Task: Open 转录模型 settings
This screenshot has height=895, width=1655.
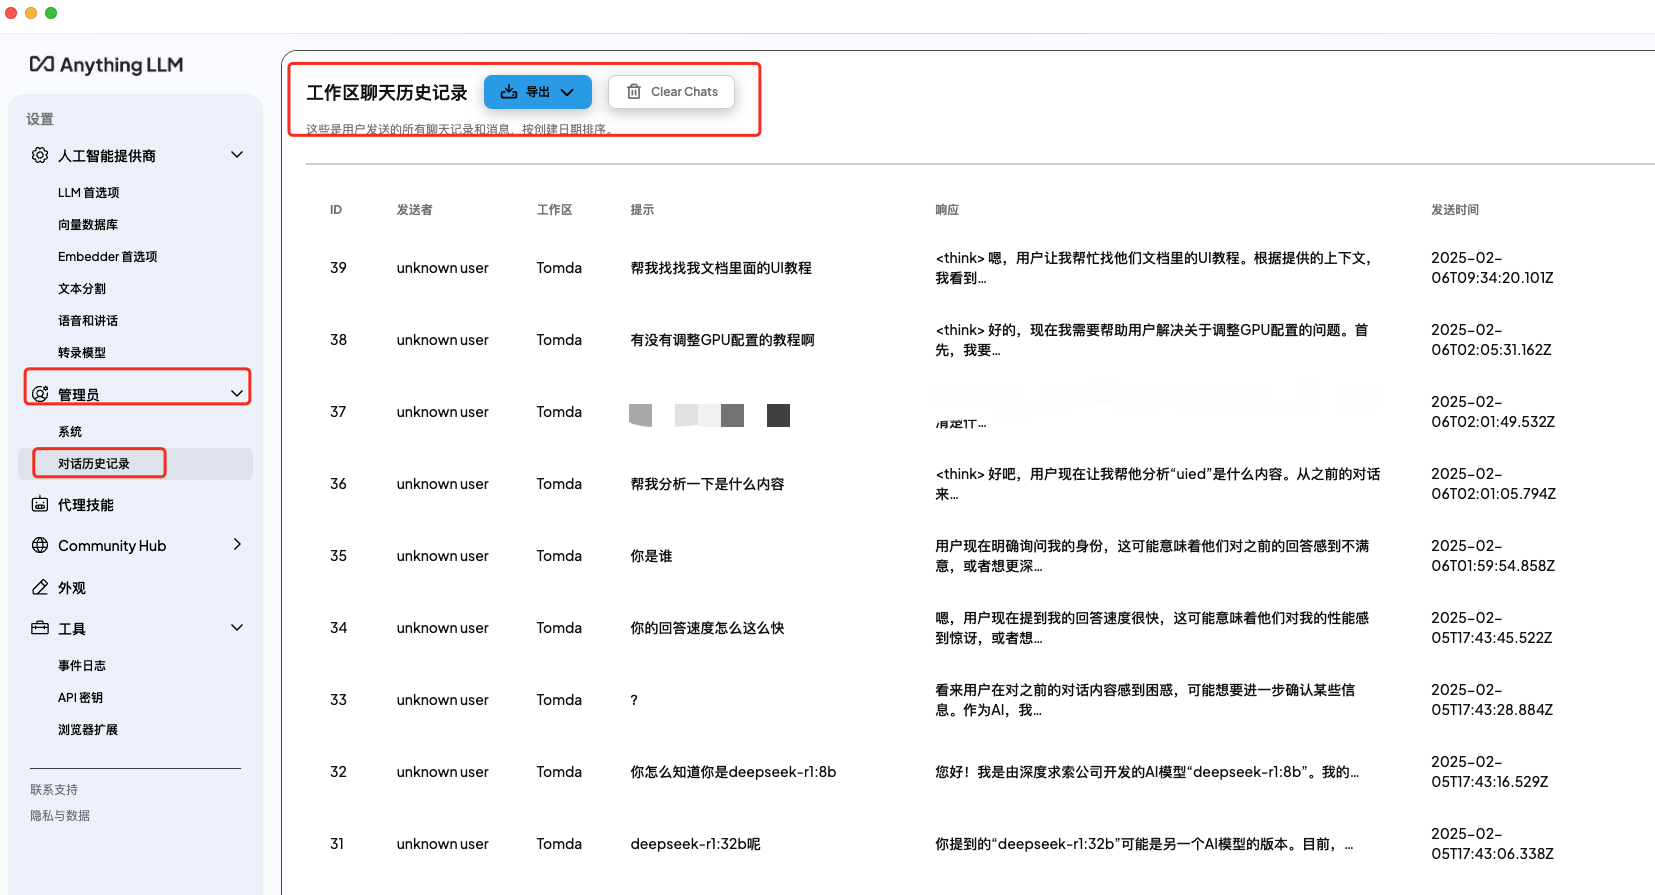Action: tap(82, 352)
